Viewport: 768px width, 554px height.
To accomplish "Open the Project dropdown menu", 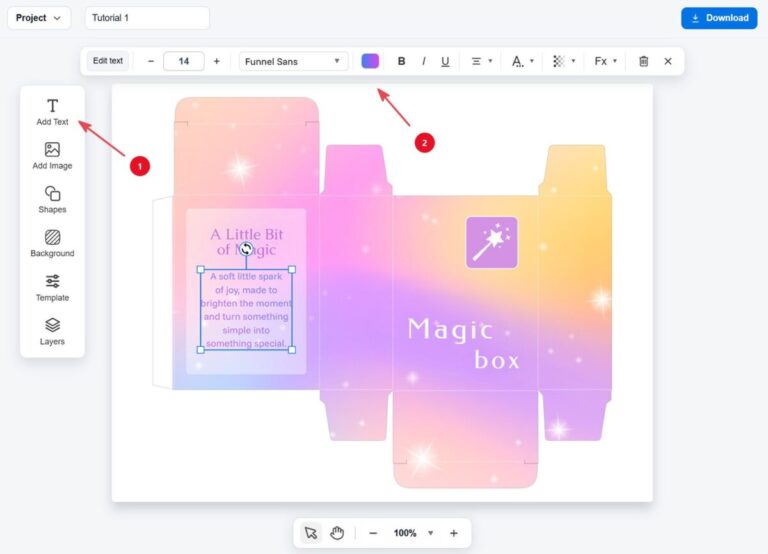I will pyautogui.click(x=39, y=18).
